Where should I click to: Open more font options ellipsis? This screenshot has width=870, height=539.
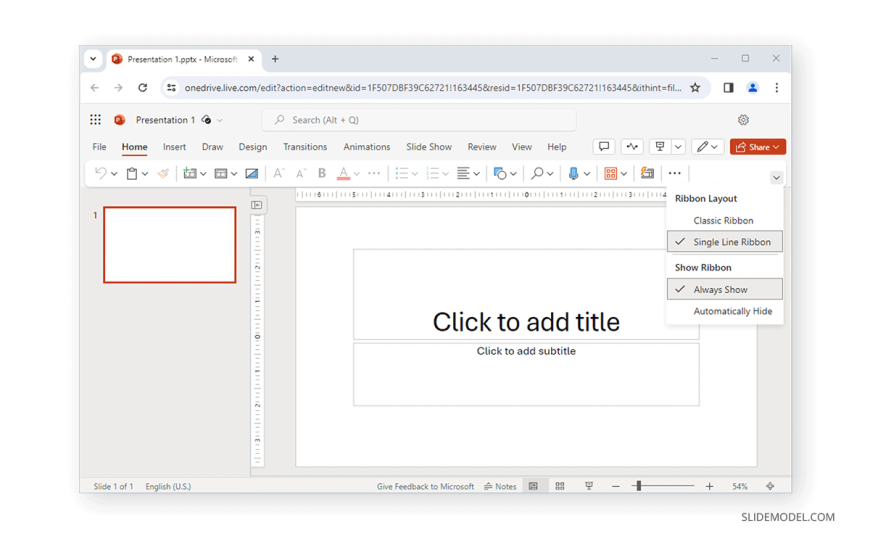[x=375, y=173]
